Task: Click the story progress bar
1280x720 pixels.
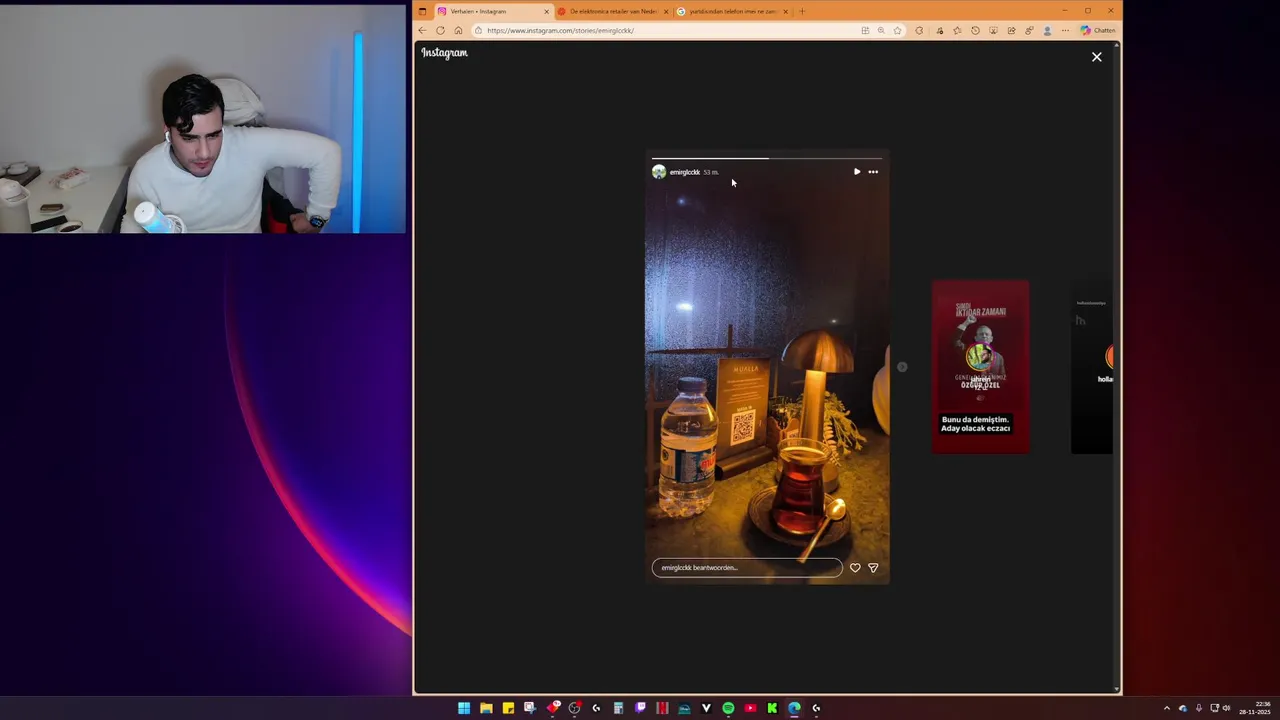Action: coord(767,158)
